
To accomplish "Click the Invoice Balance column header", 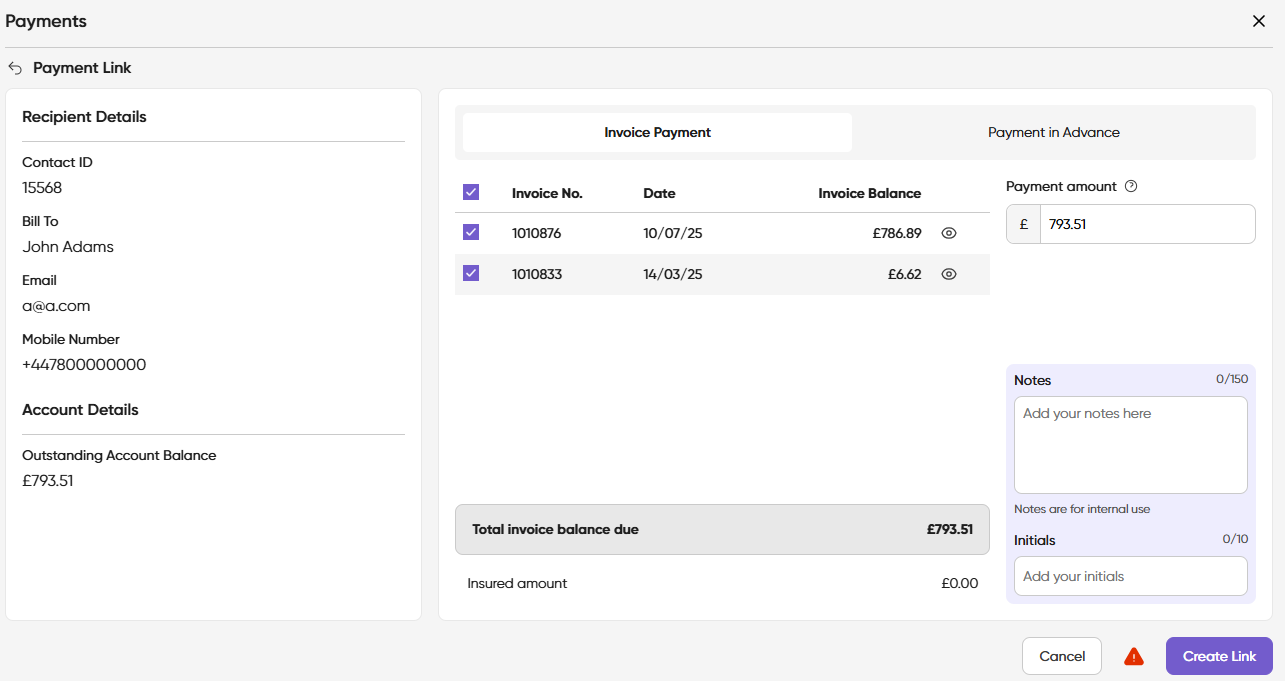I will point(869,193).
